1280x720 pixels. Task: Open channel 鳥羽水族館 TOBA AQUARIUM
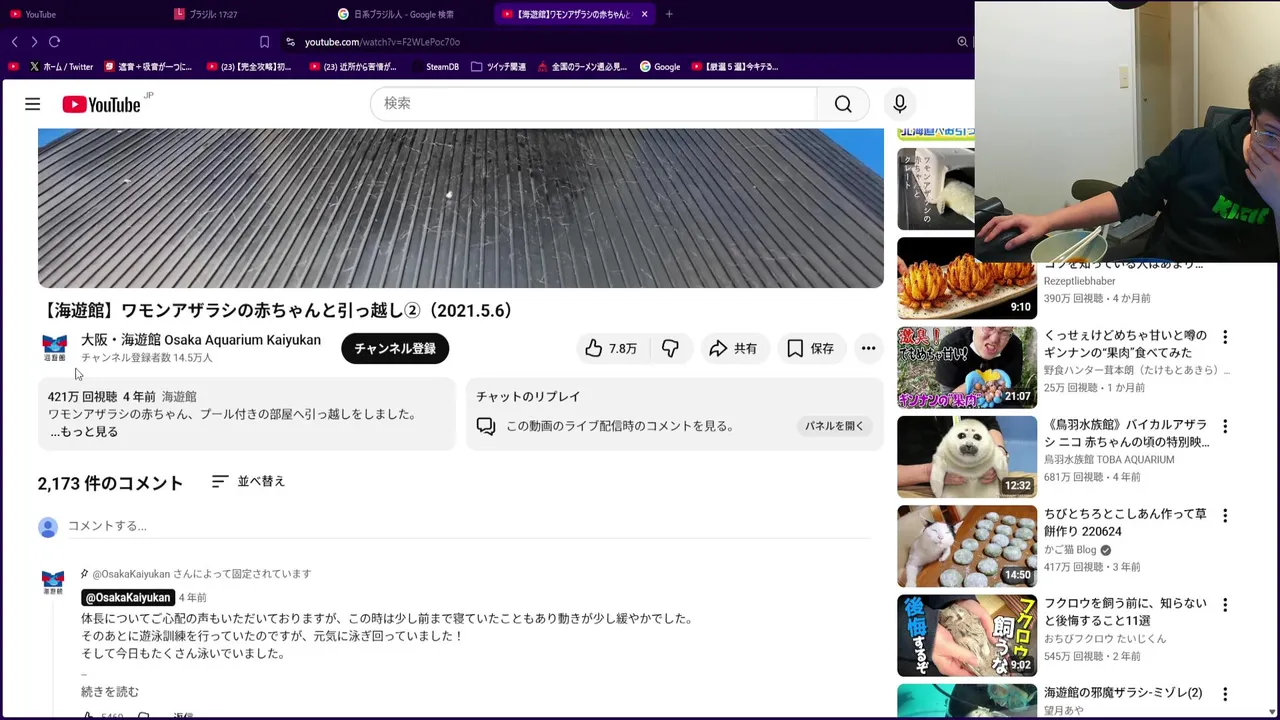coord(1109,460)
